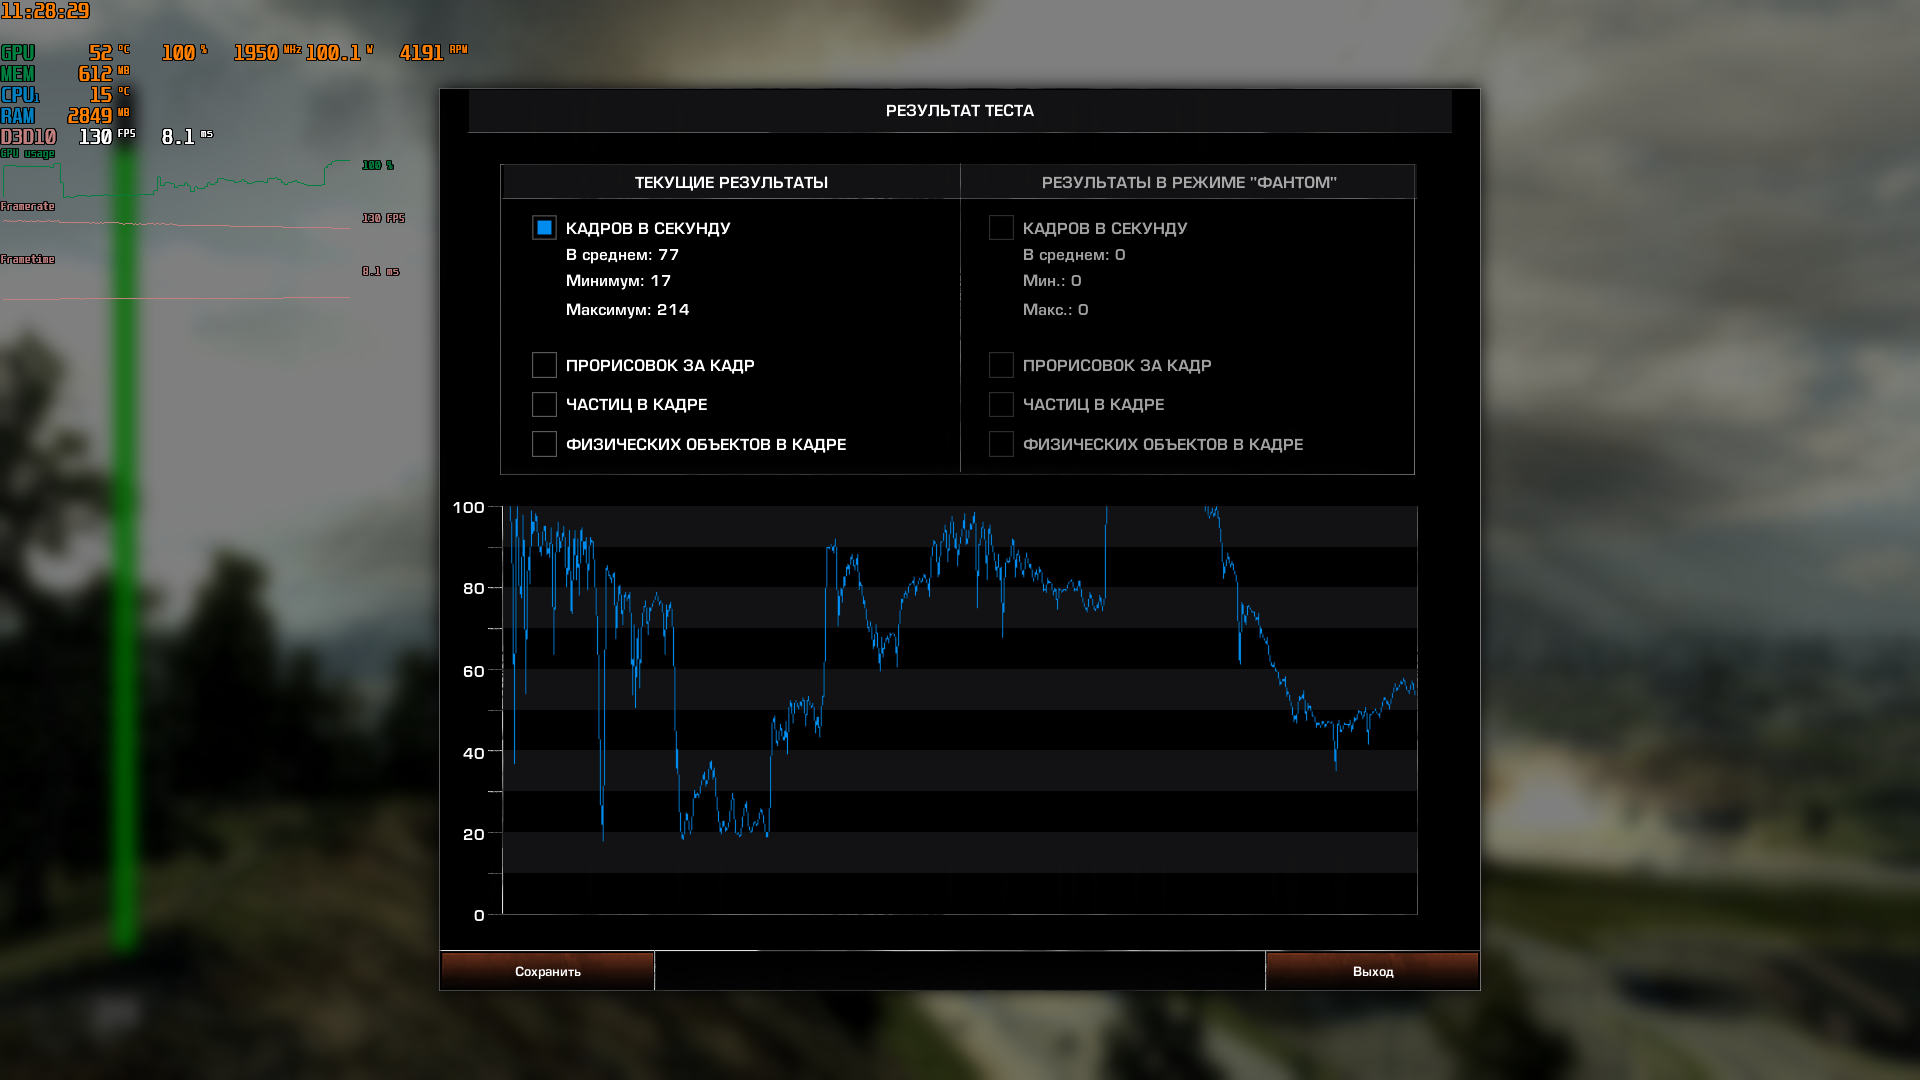Enable current Прорисовок за кадр checkbox
The width and height of the screenshot is (1920, 1080).
pos(544,365)
